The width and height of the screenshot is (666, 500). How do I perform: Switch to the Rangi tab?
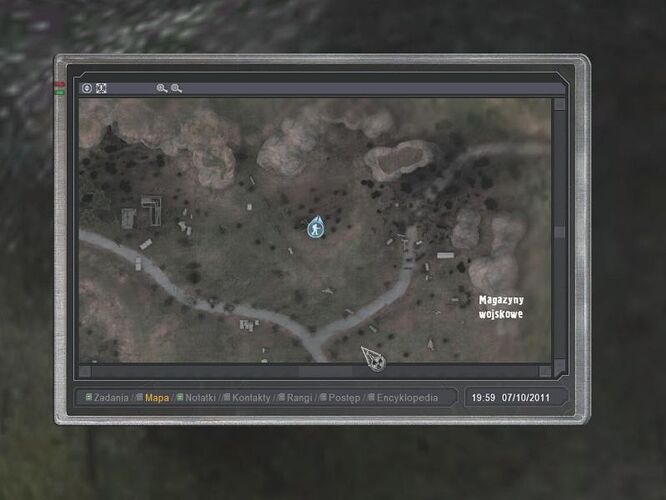tap(299, 398)
